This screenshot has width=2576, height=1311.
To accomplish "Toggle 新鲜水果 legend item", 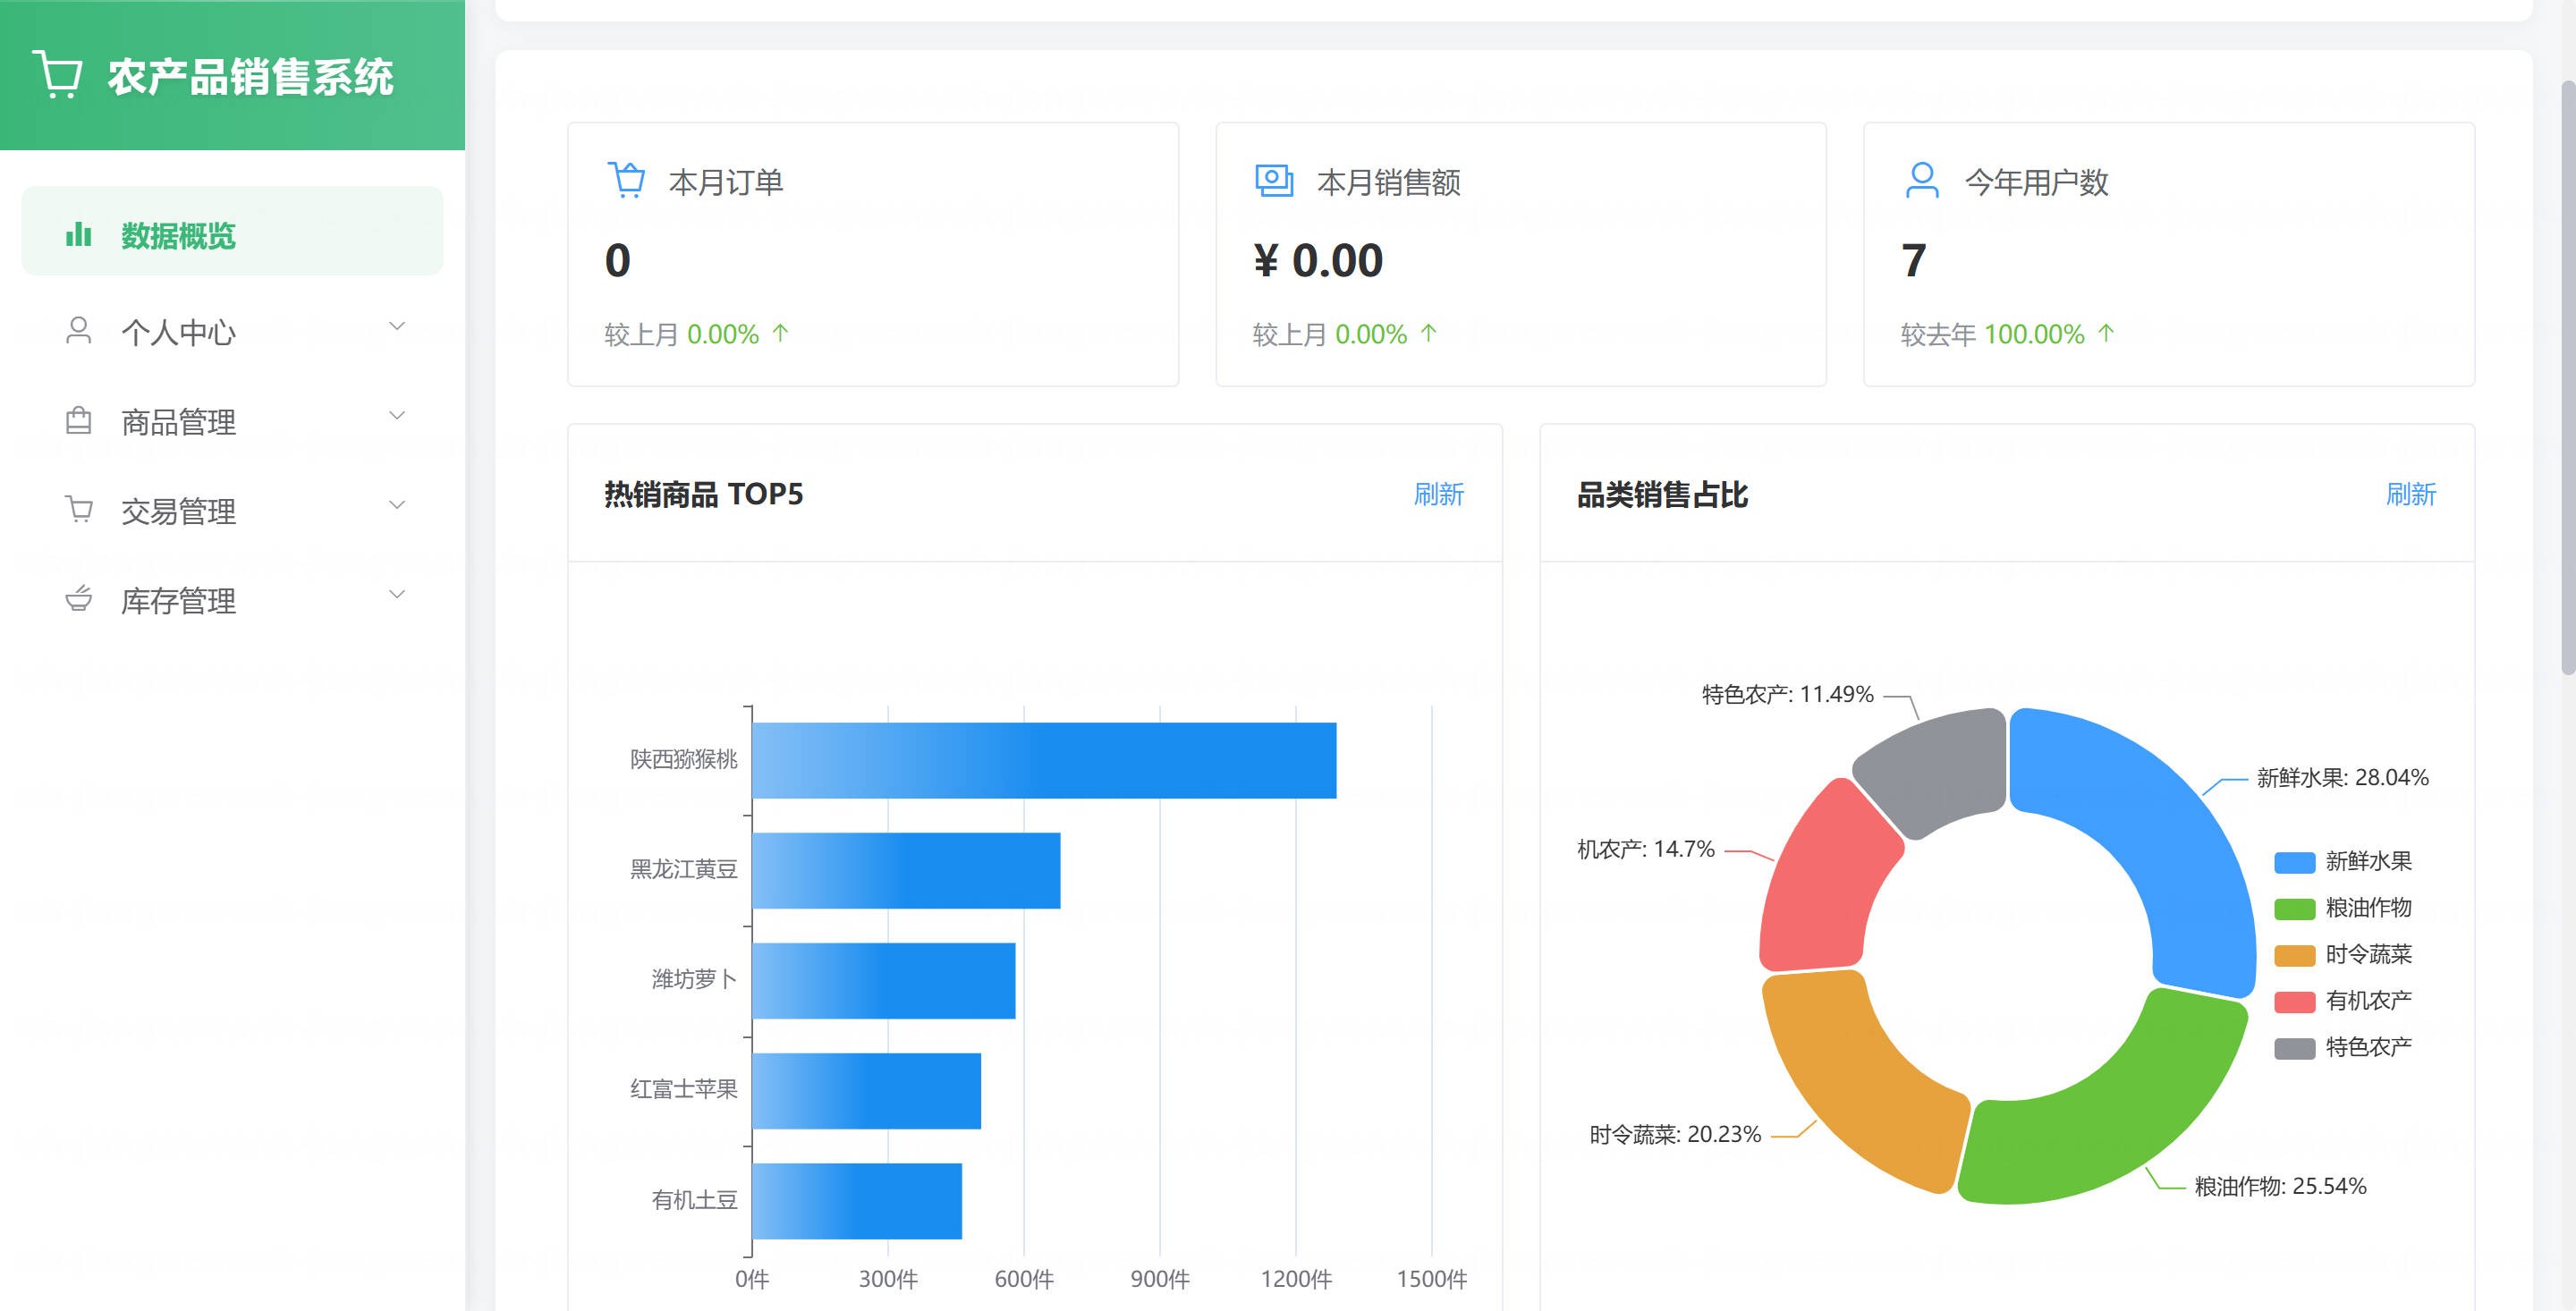I will pyautogui.click(x=2343, y=861).
